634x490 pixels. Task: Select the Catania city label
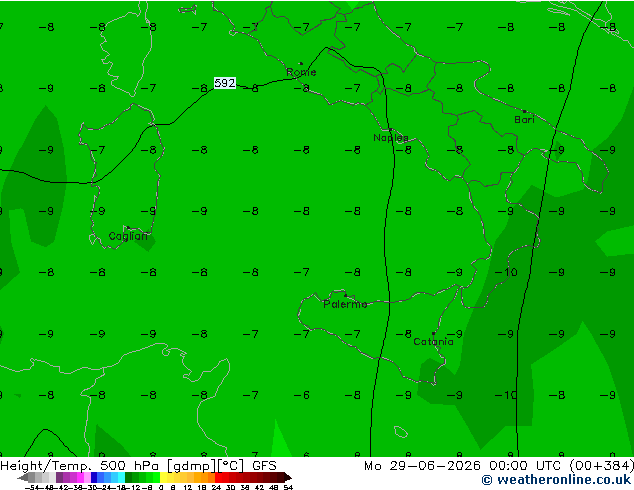click(x=433, y=342)
